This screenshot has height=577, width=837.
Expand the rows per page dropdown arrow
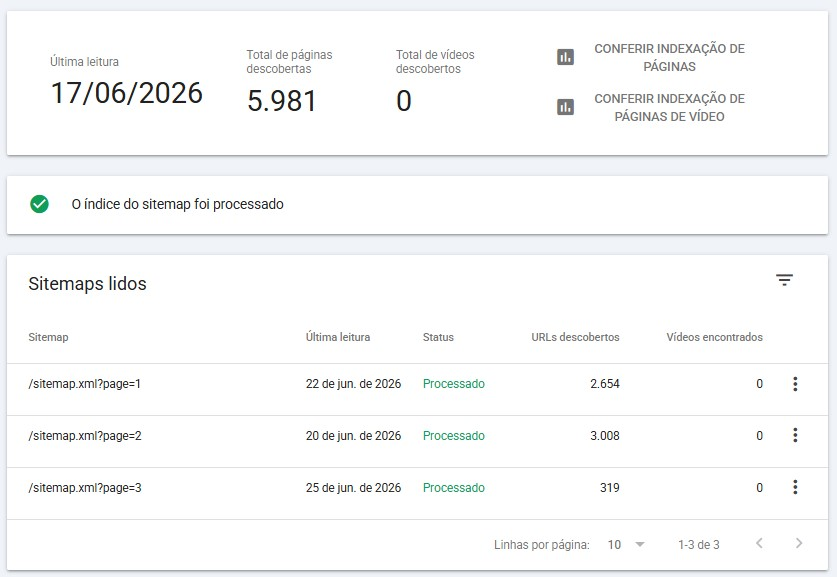coord(640,544)
